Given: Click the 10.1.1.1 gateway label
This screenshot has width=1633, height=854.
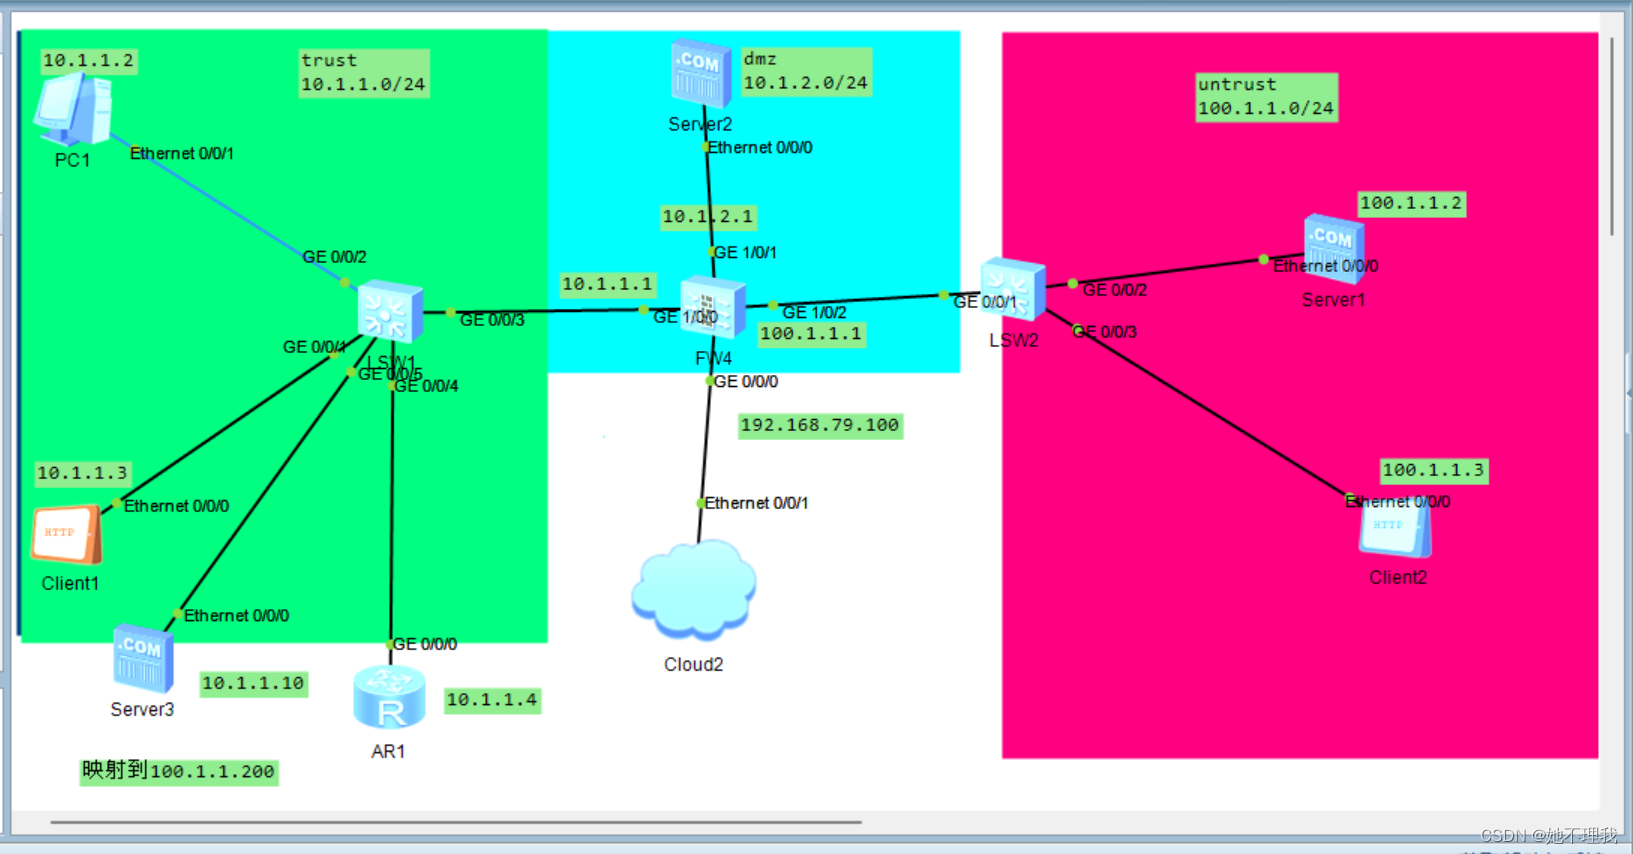Looking at the screenshot, I should point(607,285).
